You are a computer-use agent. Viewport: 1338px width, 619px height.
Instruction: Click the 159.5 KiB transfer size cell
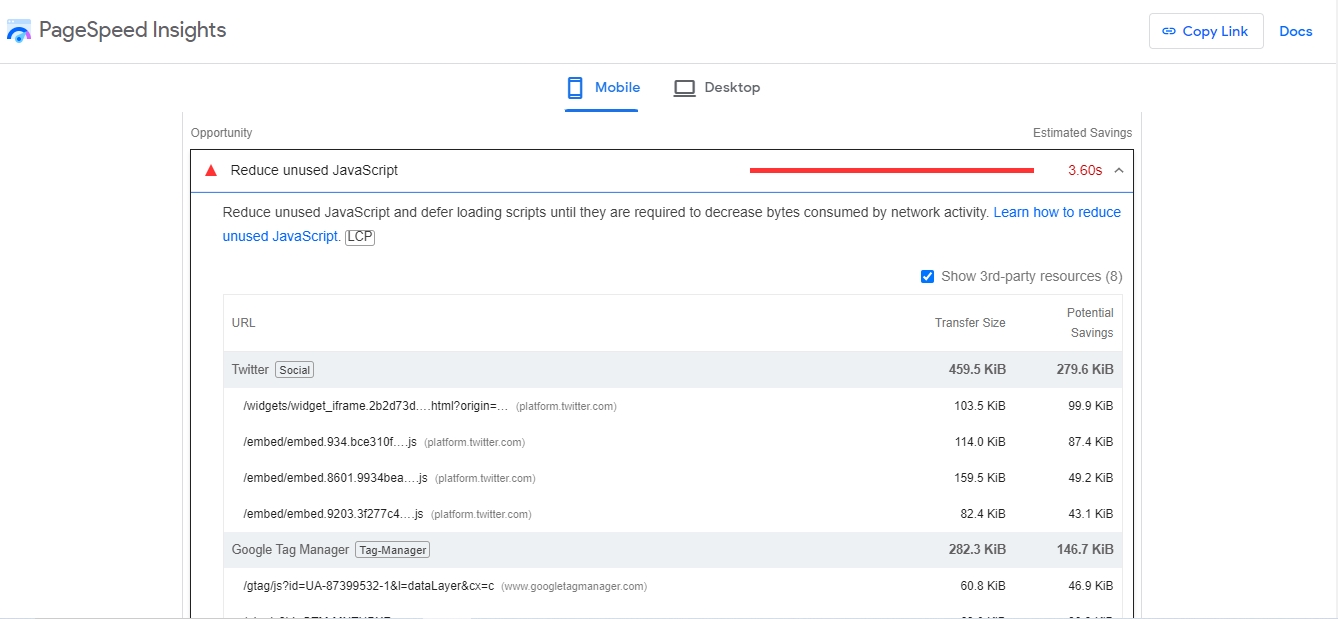coord(980,478)
